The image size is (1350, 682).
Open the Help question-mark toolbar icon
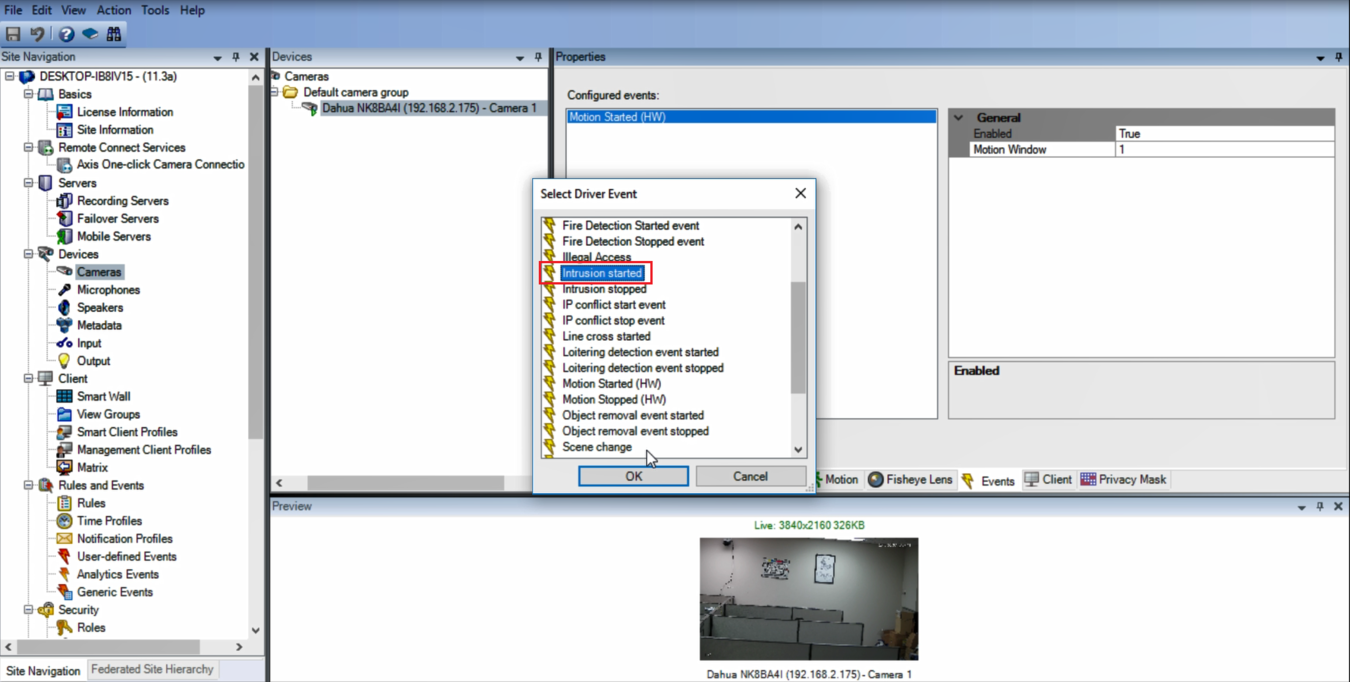66,34
